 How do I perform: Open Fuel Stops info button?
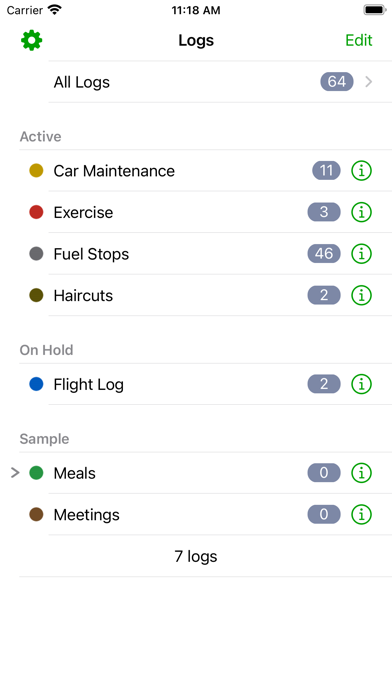point(361,254)
